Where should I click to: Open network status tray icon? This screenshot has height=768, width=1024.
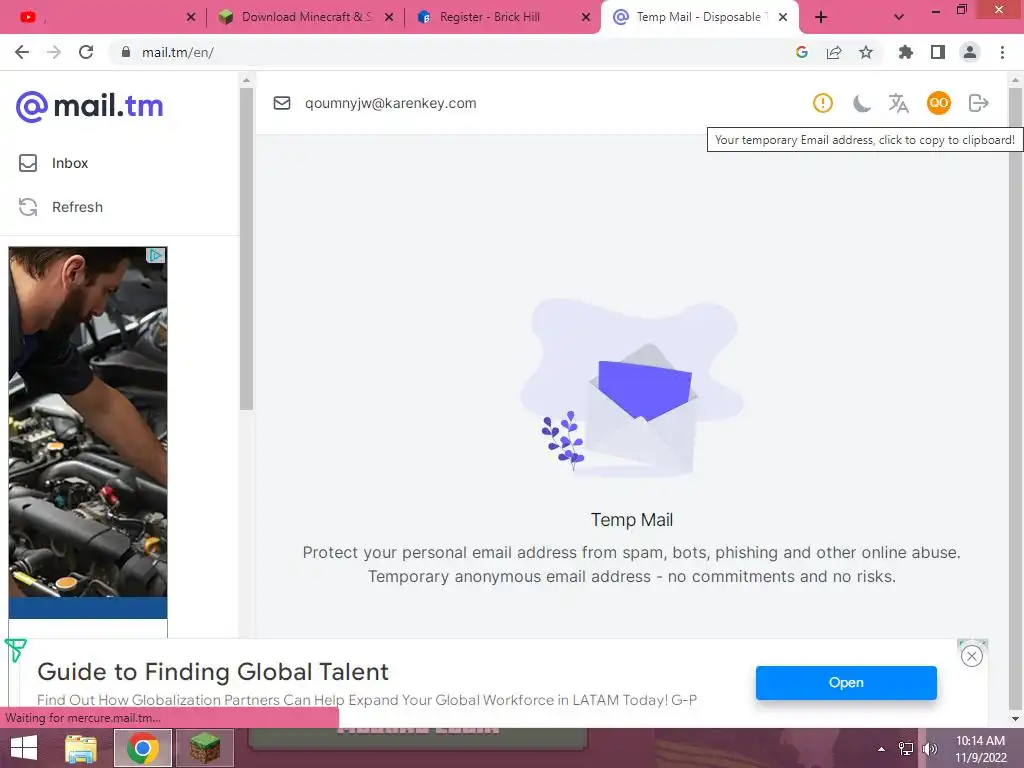(x=906, y=749)
